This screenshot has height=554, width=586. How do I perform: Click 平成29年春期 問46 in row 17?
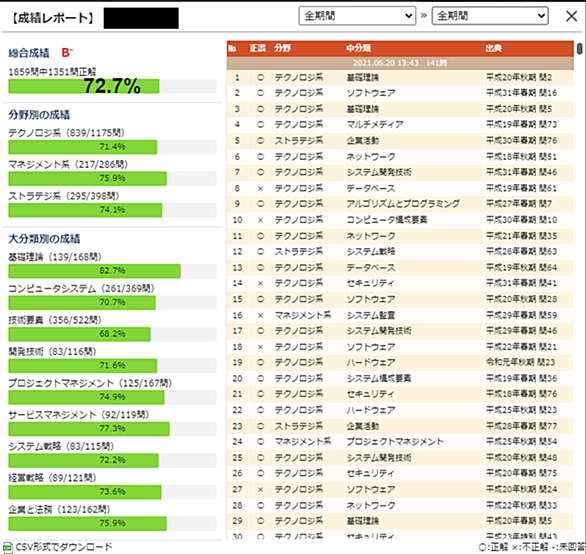pos(521,331)
